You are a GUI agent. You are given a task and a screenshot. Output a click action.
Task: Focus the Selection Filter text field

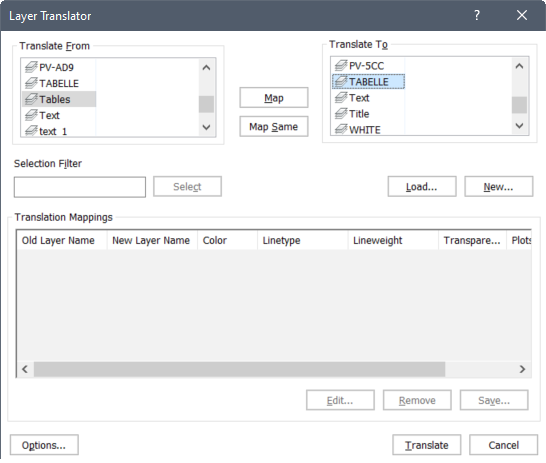[x=80, y=187]
